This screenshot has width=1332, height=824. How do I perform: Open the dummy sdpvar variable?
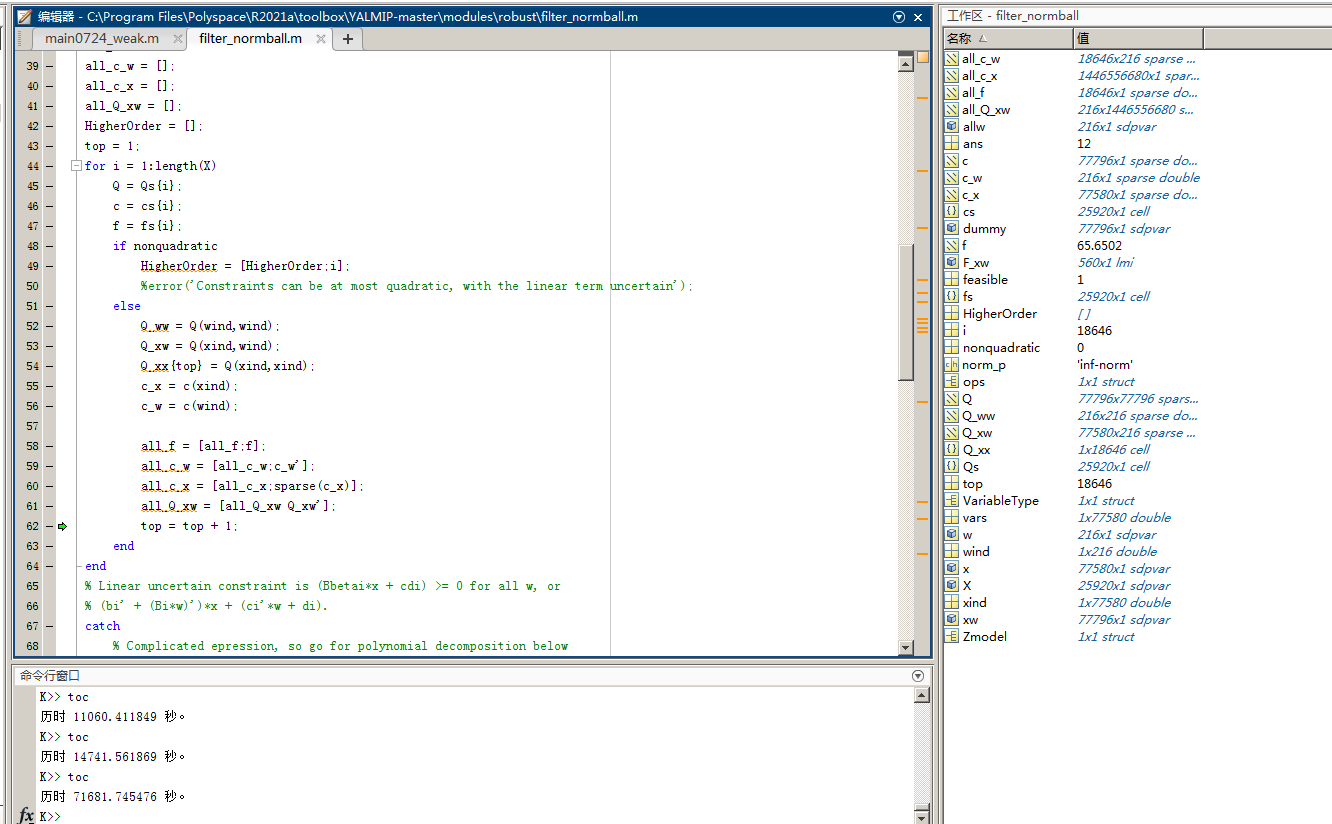(x=976, y=228)
